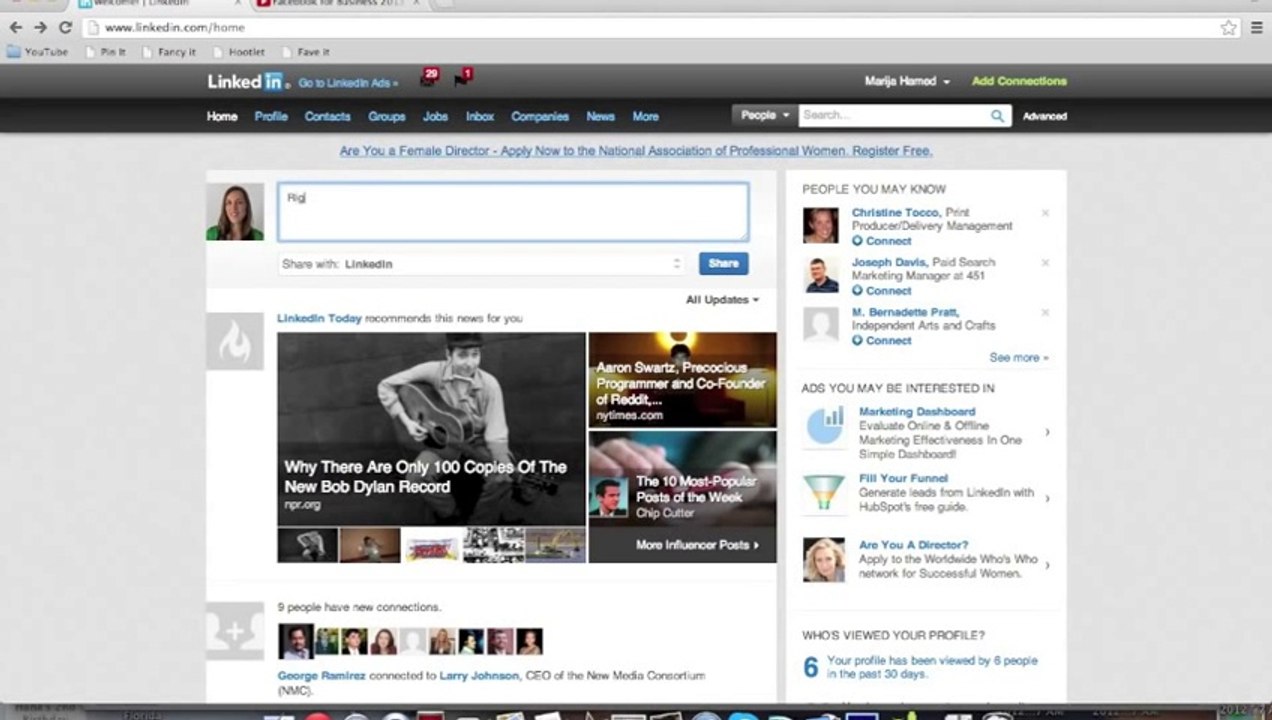Expand Are You A Director ad arrow
Screen dimensions: 1272x720
1047,565
